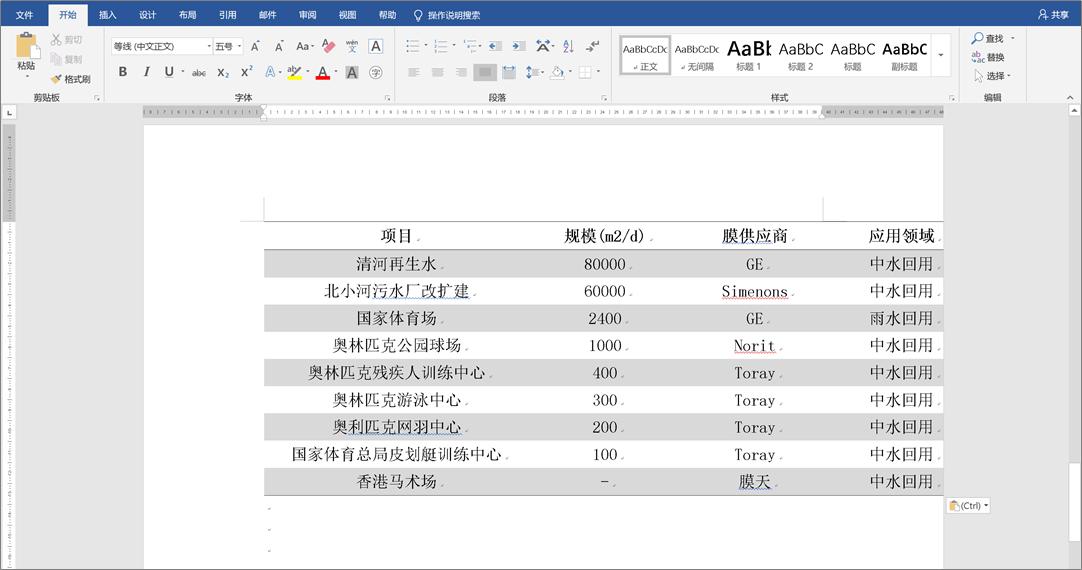
Task: Decrease paragraph indent
Action: (495, 46)
